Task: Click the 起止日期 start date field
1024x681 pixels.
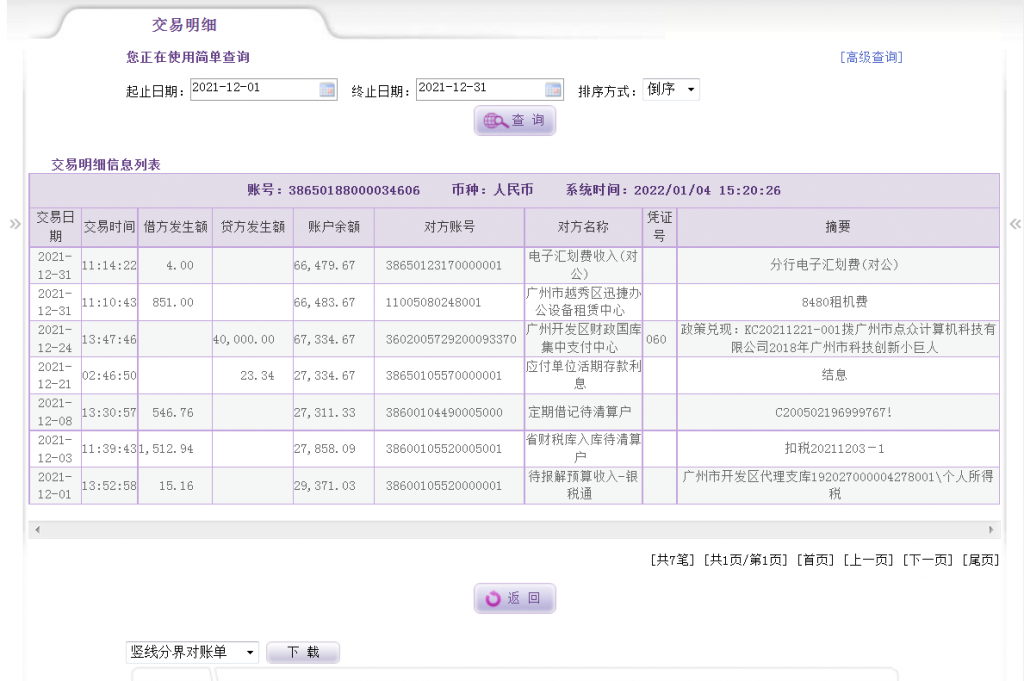Action: pyautogui.click(x=252, y=89)
